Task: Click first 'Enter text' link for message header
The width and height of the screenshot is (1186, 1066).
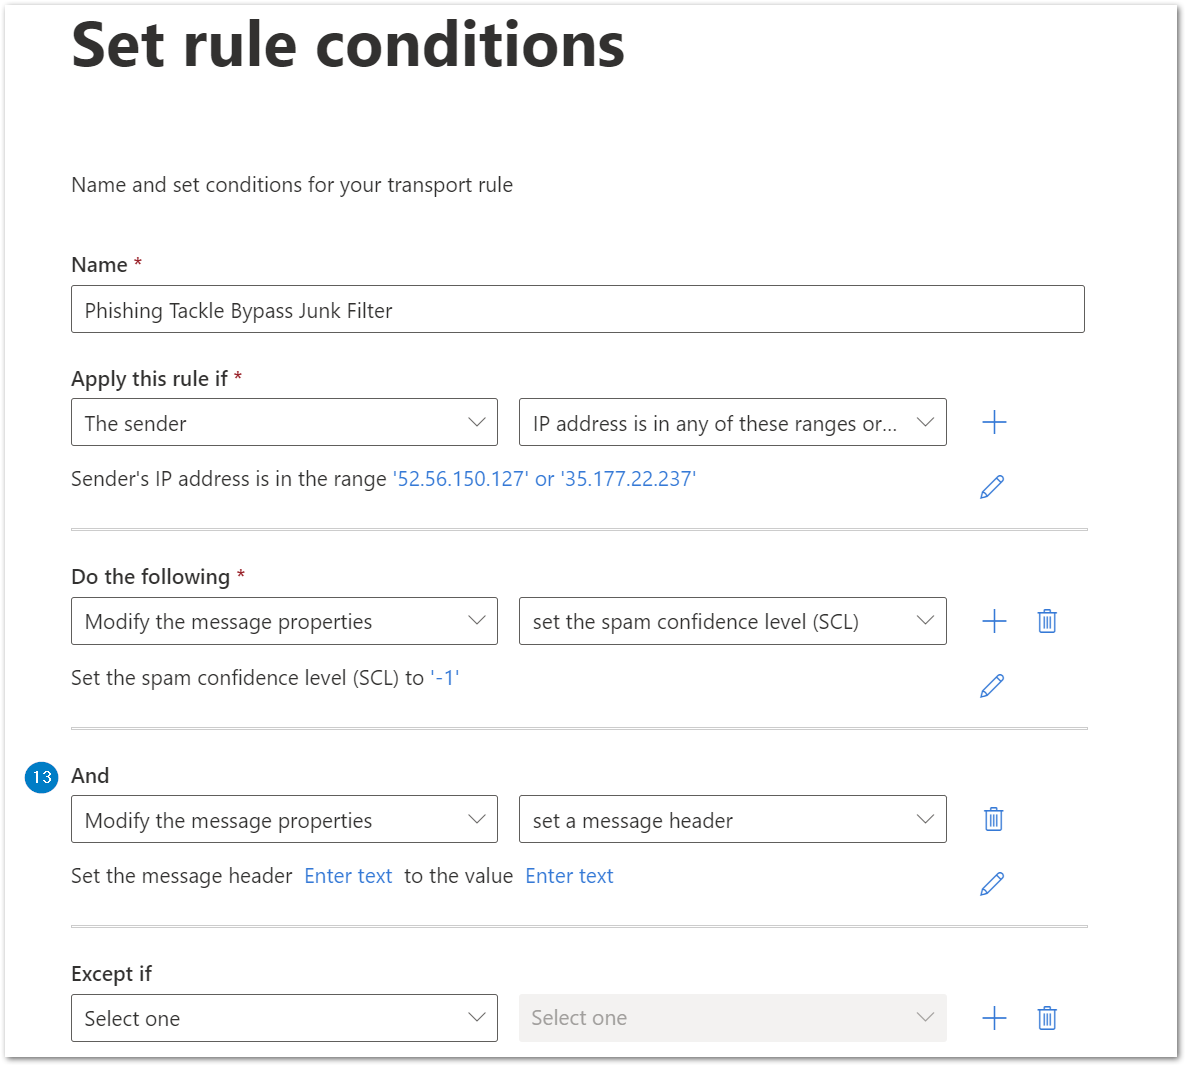Action: point(348,876)
